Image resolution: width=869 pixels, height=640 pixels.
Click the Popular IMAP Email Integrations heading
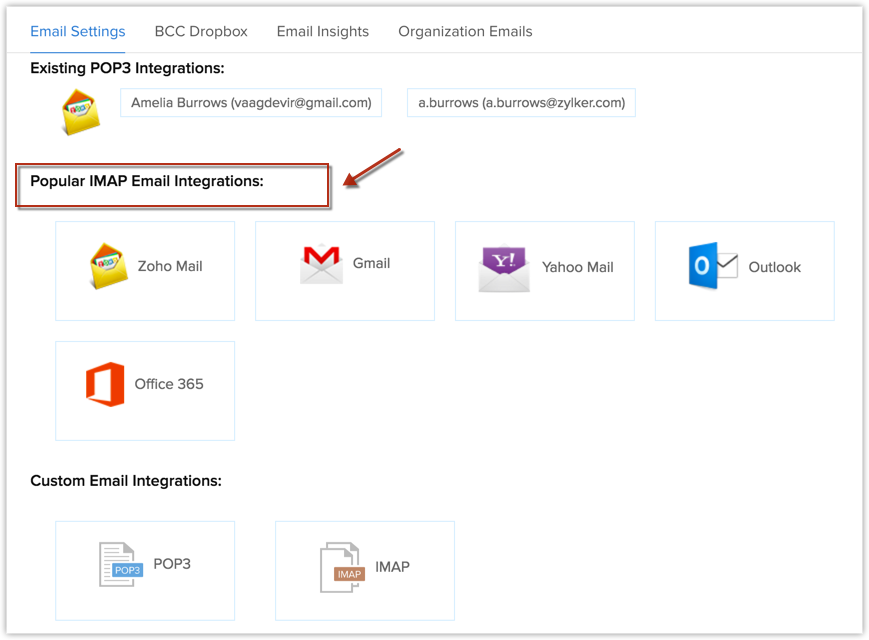click(147, 181)
